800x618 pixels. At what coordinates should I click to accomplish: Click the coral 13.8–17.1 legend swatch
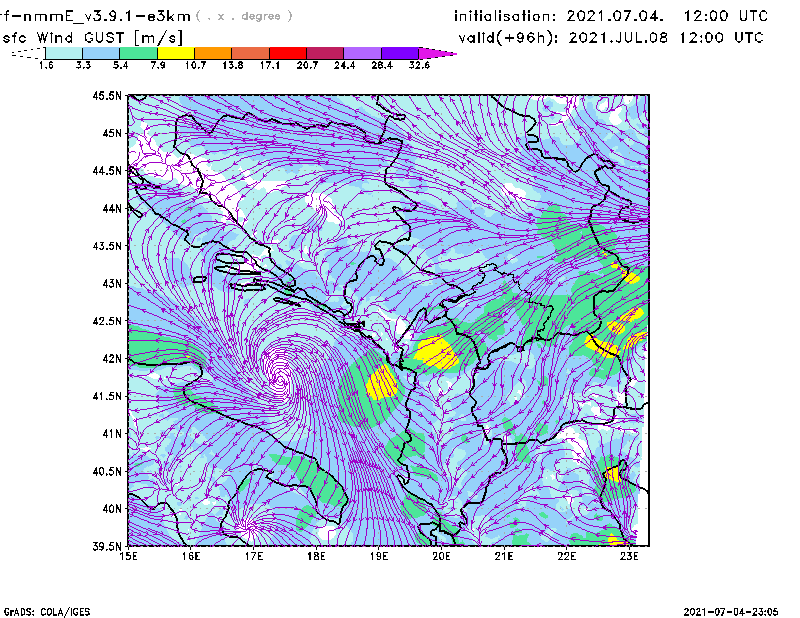click(x=251, y=53)
